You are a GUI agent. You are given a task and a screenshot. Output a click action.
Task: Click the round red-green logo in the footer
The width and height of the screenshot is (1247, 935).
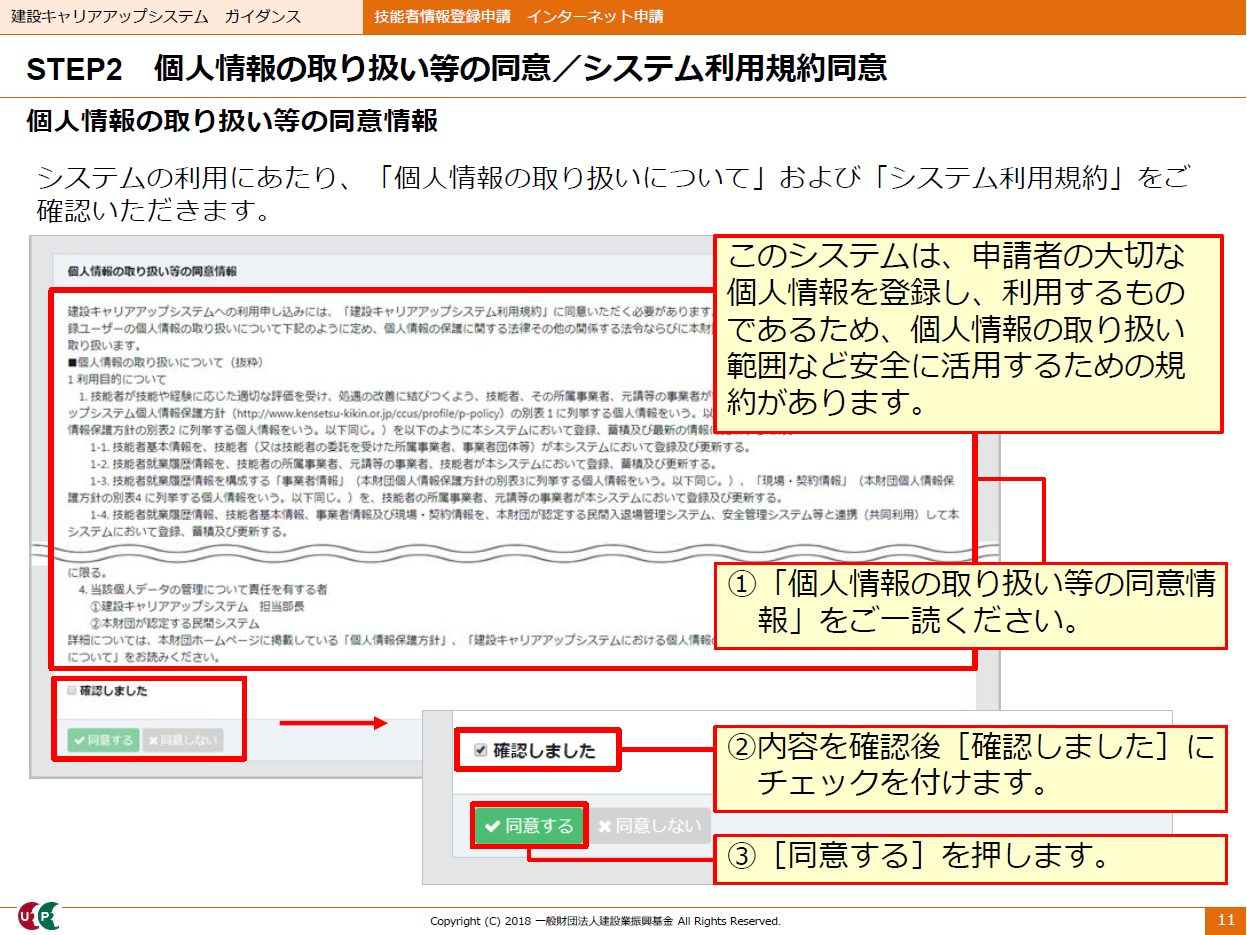click(39, 915)
